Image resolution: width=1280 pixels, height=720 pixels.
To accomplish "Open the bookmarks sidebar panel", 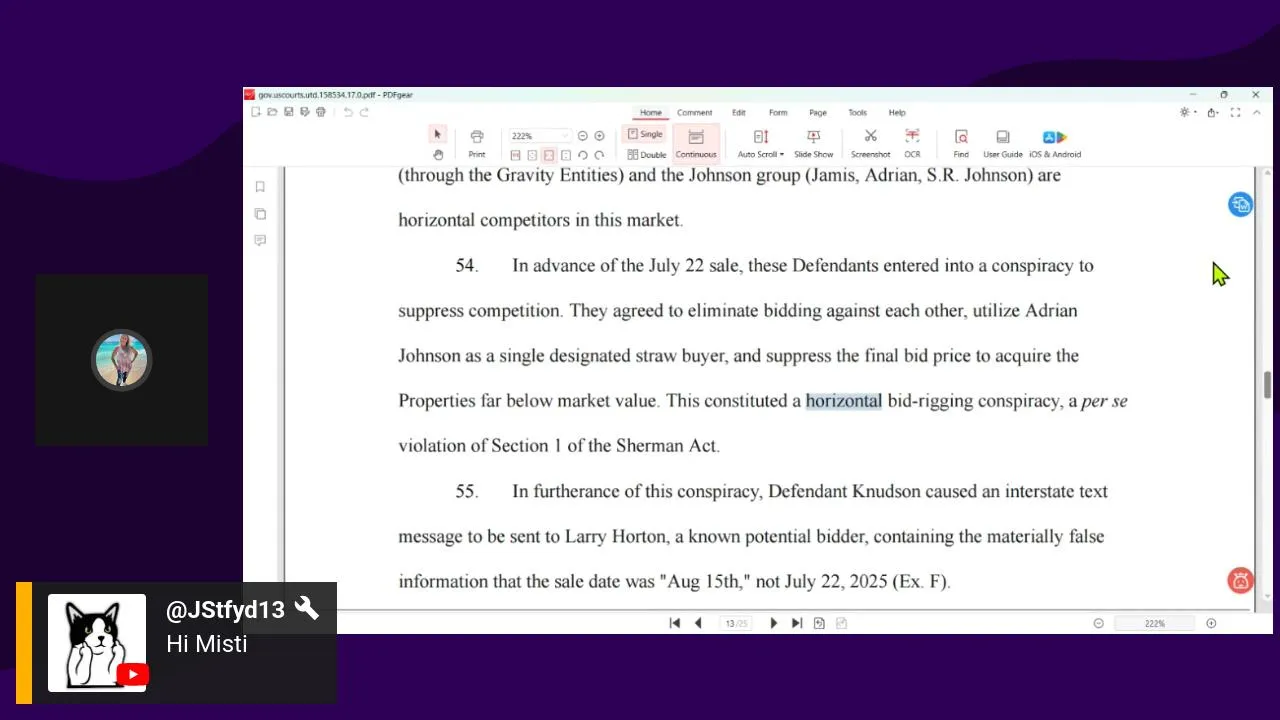I will coord(260,187).
